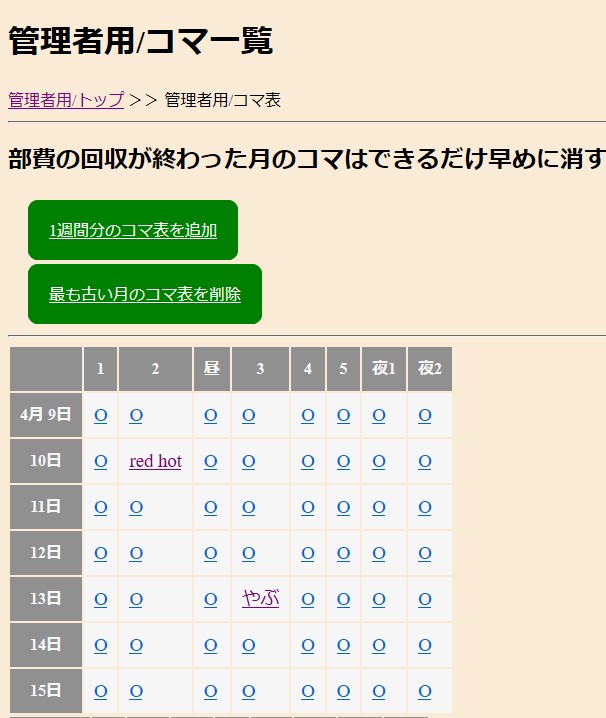This screenshot has height=718, width=606.
Task: Open the 14日 夜2 O slot
Action: pos(425,645)
